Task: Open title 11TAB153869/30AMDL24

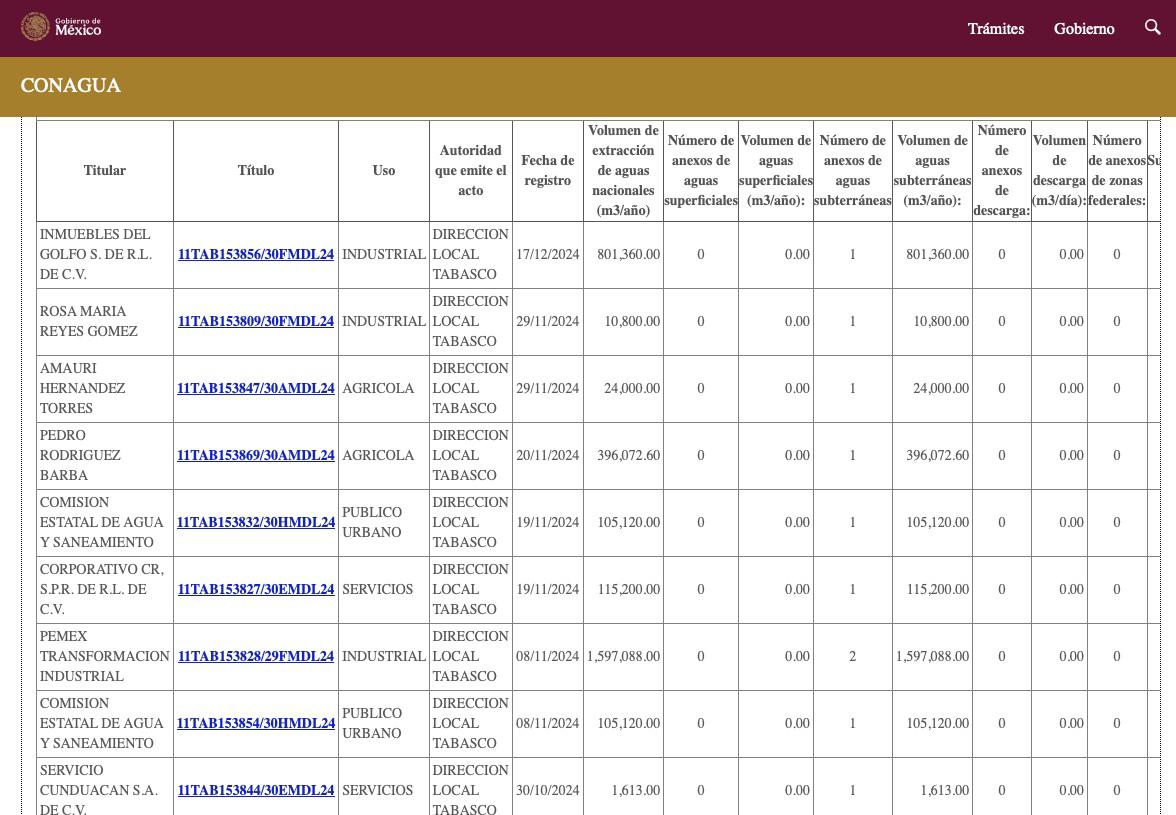Action: pyautogui.click(x=256, y=455)
